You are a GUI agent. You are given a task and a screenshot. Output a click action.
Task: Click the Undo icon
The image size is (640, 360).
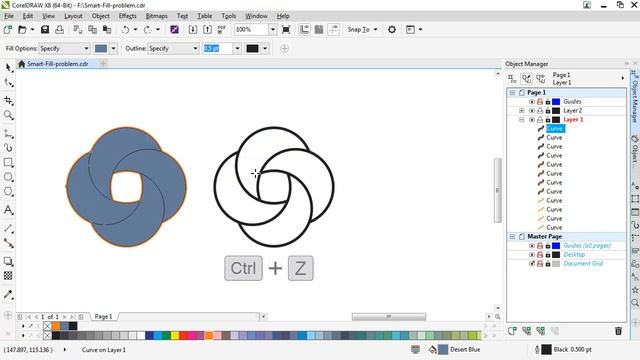(x=125, y=29)
